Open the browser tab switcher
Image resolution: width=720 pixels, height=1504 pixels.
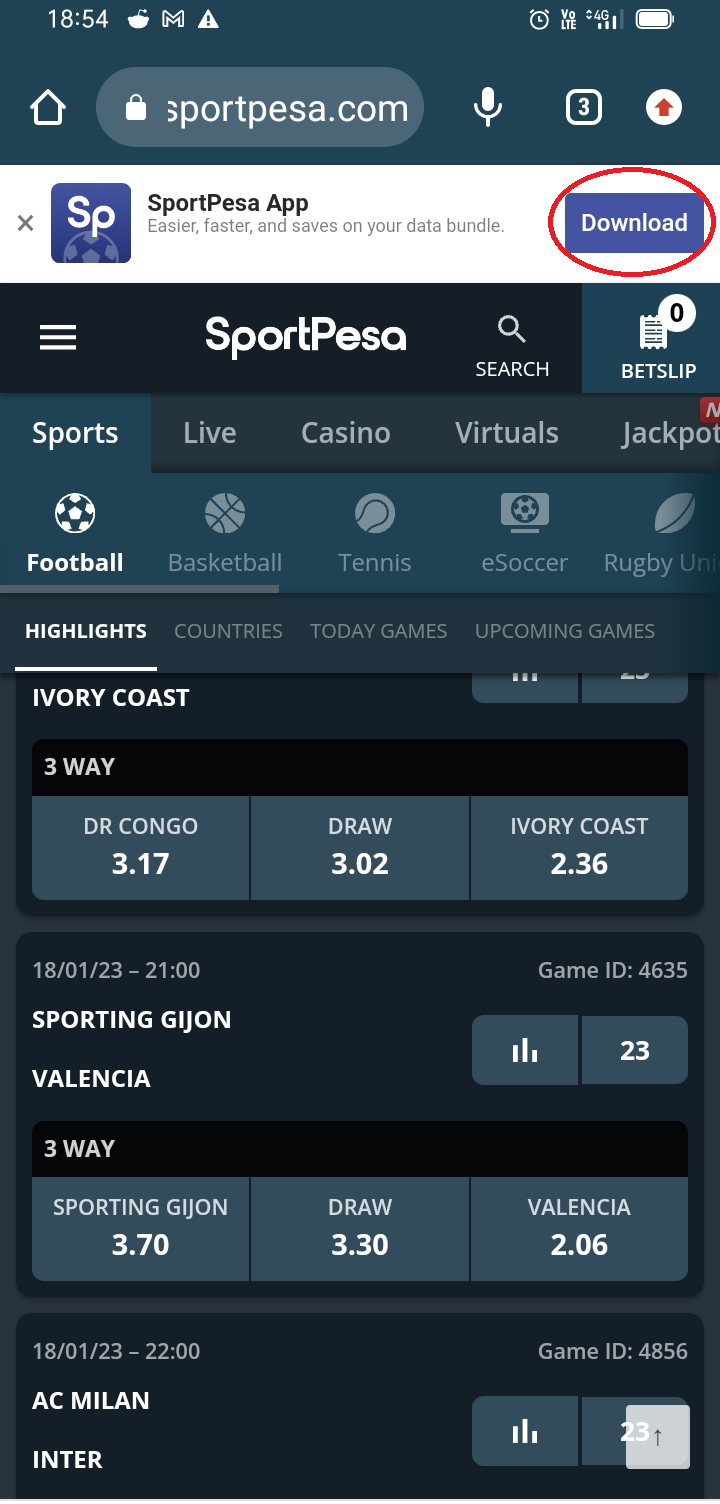tap(583, 108)
